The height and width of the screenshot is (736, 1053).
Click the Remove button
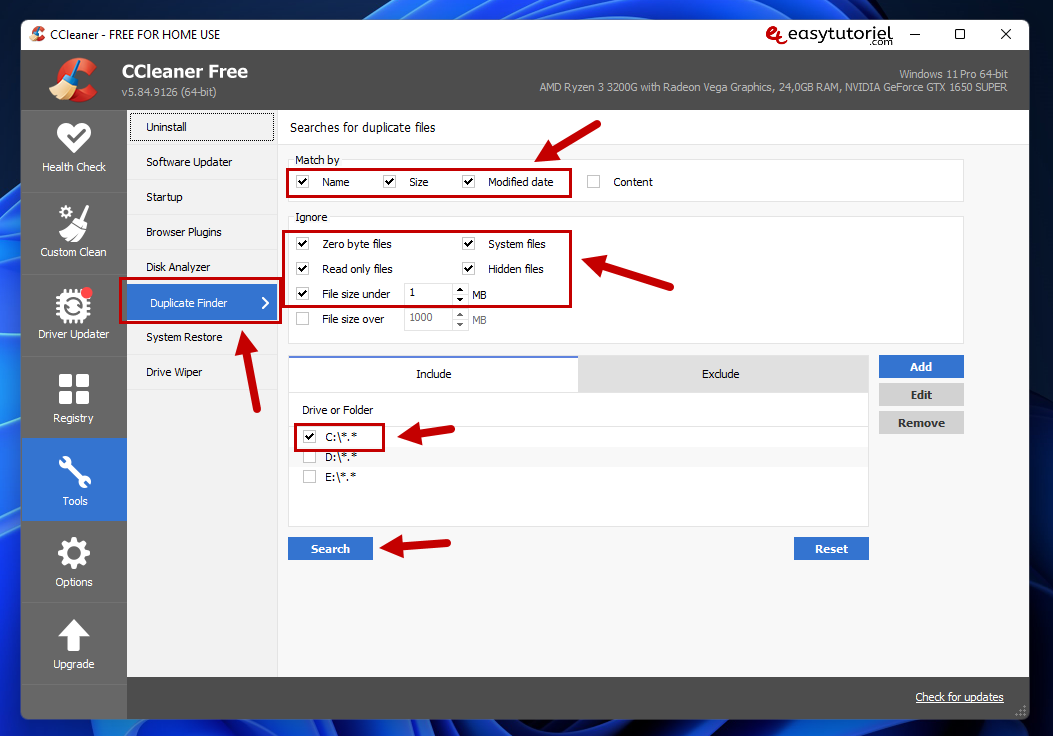coord(921,423)
